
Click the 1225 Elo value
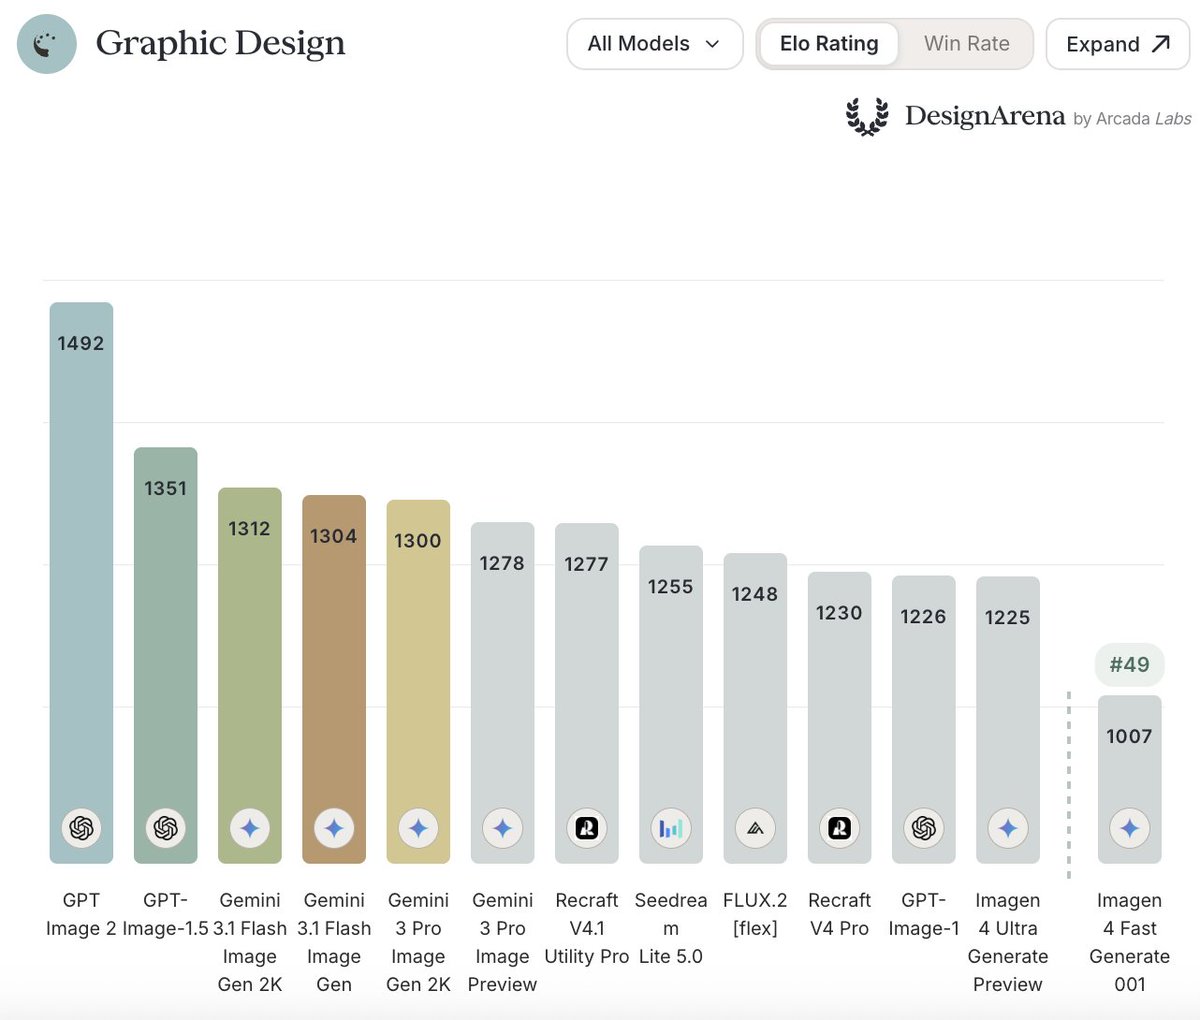pos(1008,618)
